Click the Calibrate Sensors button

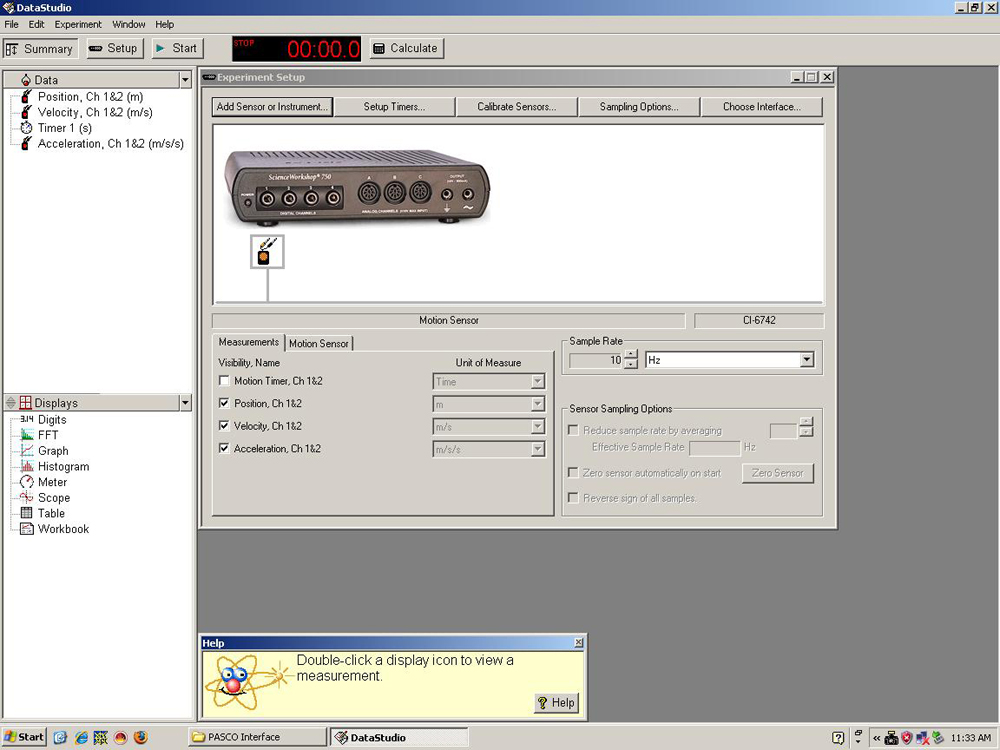click(516, 107)
